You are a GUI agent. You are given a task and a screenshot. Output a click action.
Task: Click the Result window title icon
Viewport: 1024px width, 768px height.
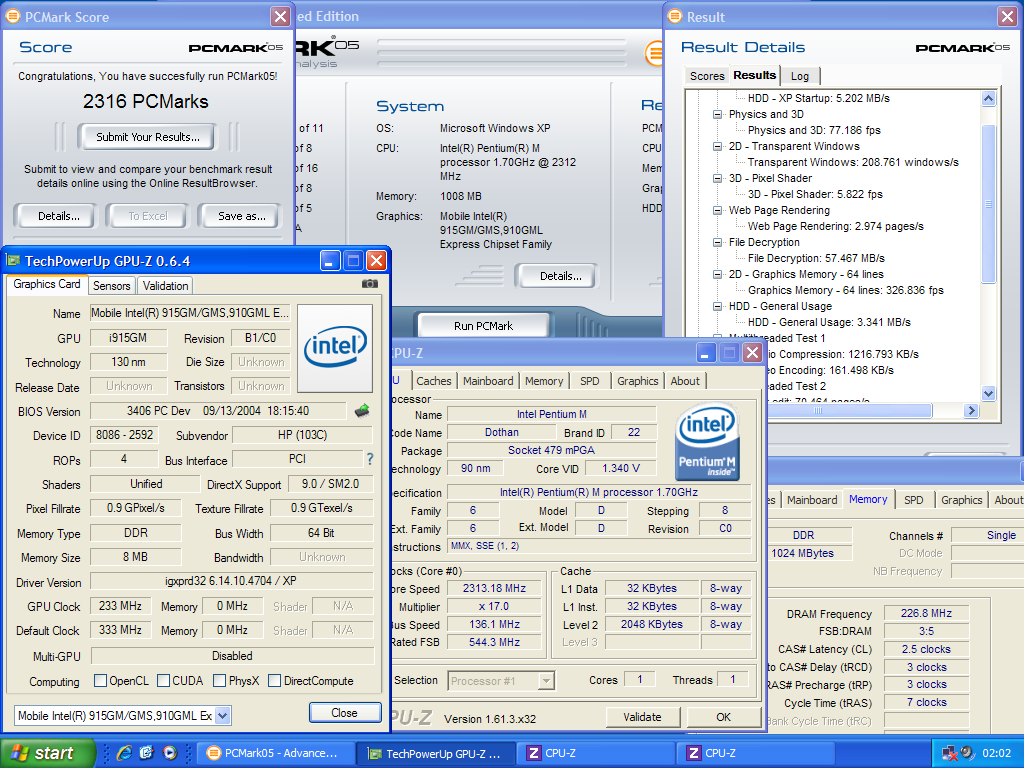click(x=675, y=16)
